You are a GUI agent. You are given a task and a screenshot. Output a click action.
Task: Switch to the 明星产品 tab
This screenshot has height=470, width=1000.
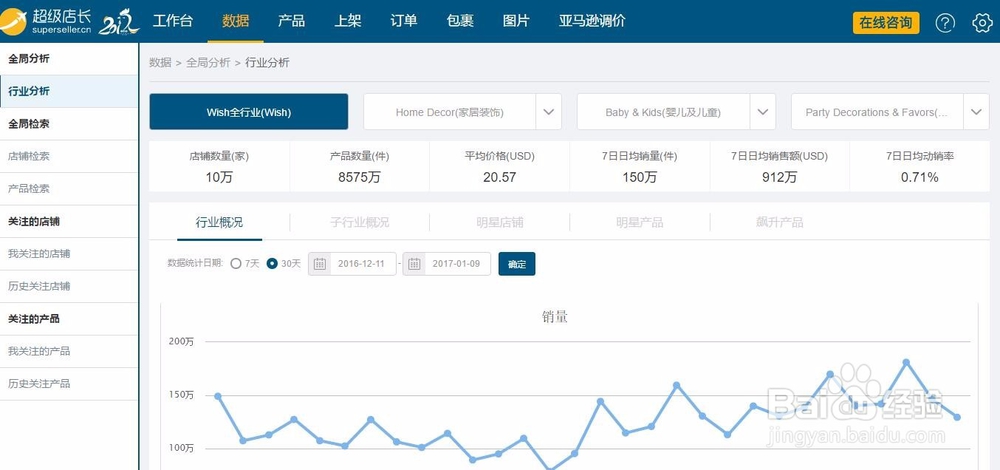tap(640, 223)
